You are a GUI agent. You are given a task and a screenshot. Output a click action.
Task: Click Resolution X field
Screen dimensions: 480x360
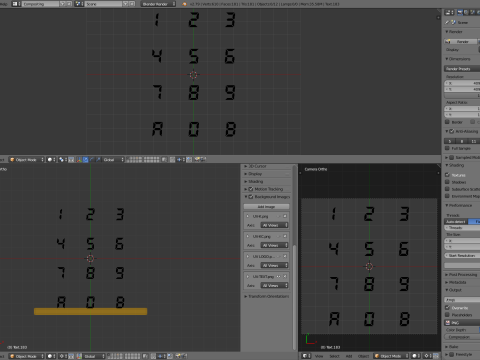tap(462, 83)
